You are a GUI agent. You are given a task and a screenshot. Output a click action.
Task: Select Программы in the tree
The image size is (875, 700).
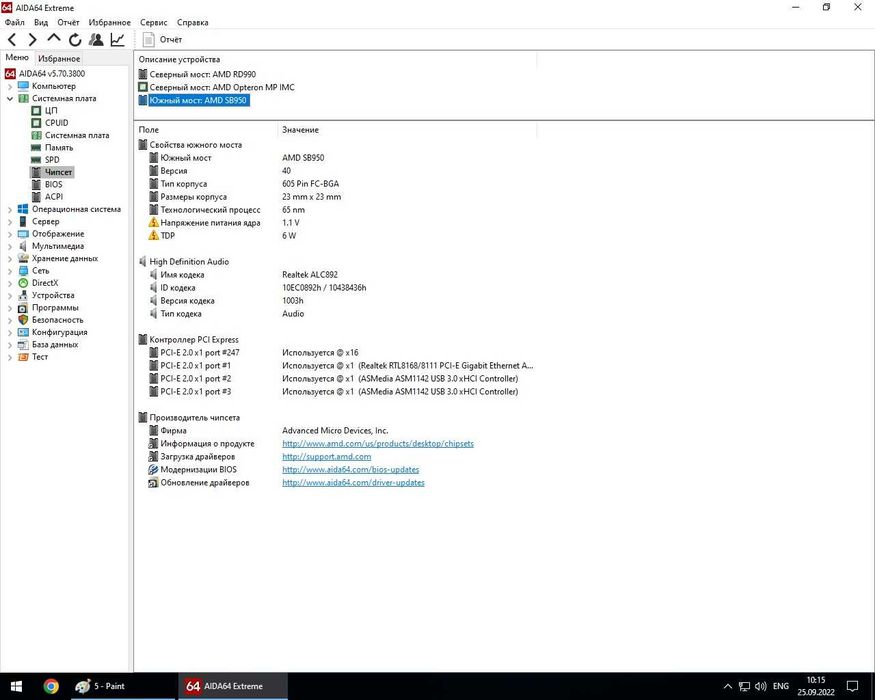(x=55, y=308)
